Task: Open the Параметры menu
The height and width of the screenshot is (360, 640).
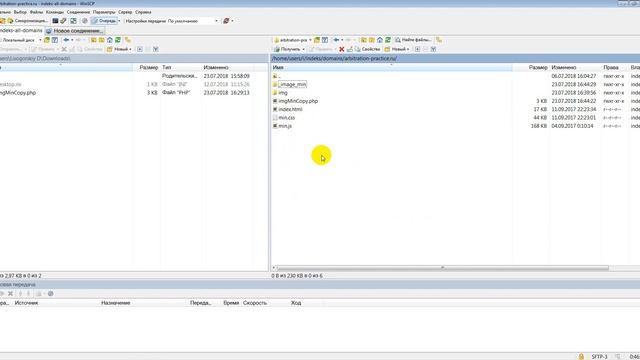Action: 104,12
